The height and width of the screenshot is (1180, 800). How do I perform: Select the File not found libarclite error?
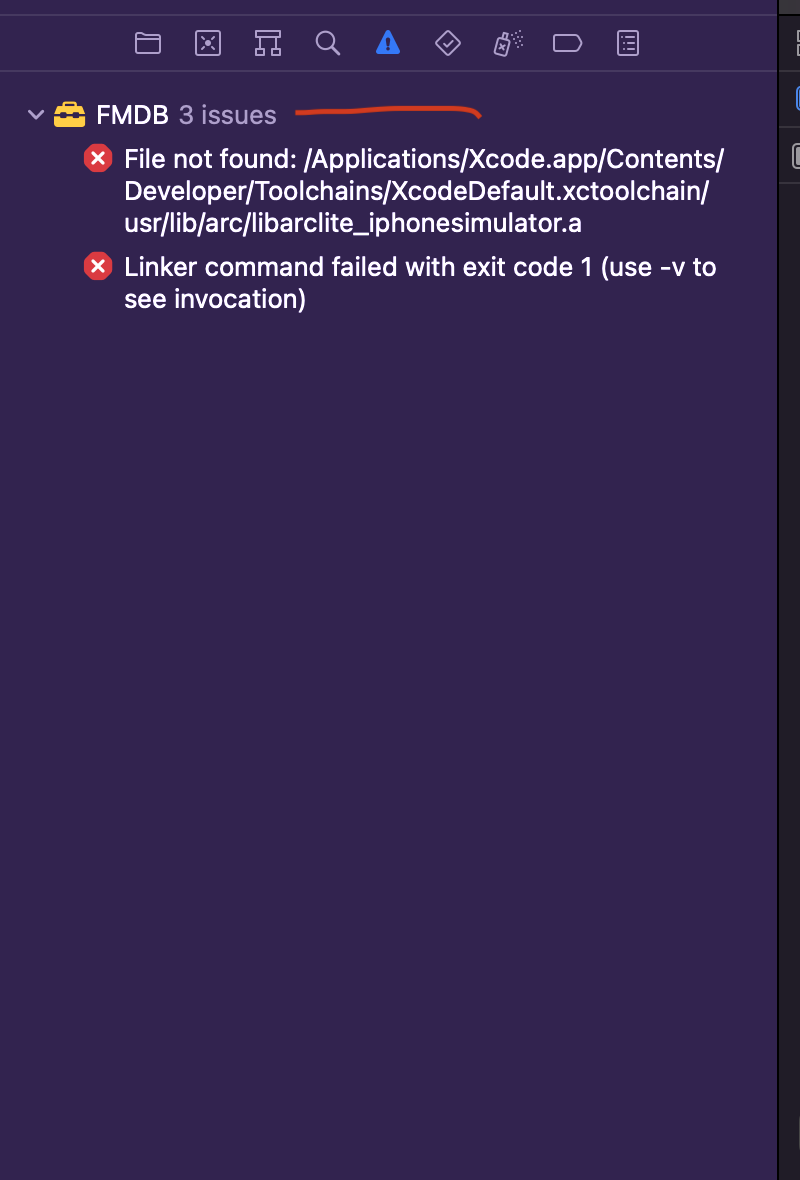pos(424,191)
